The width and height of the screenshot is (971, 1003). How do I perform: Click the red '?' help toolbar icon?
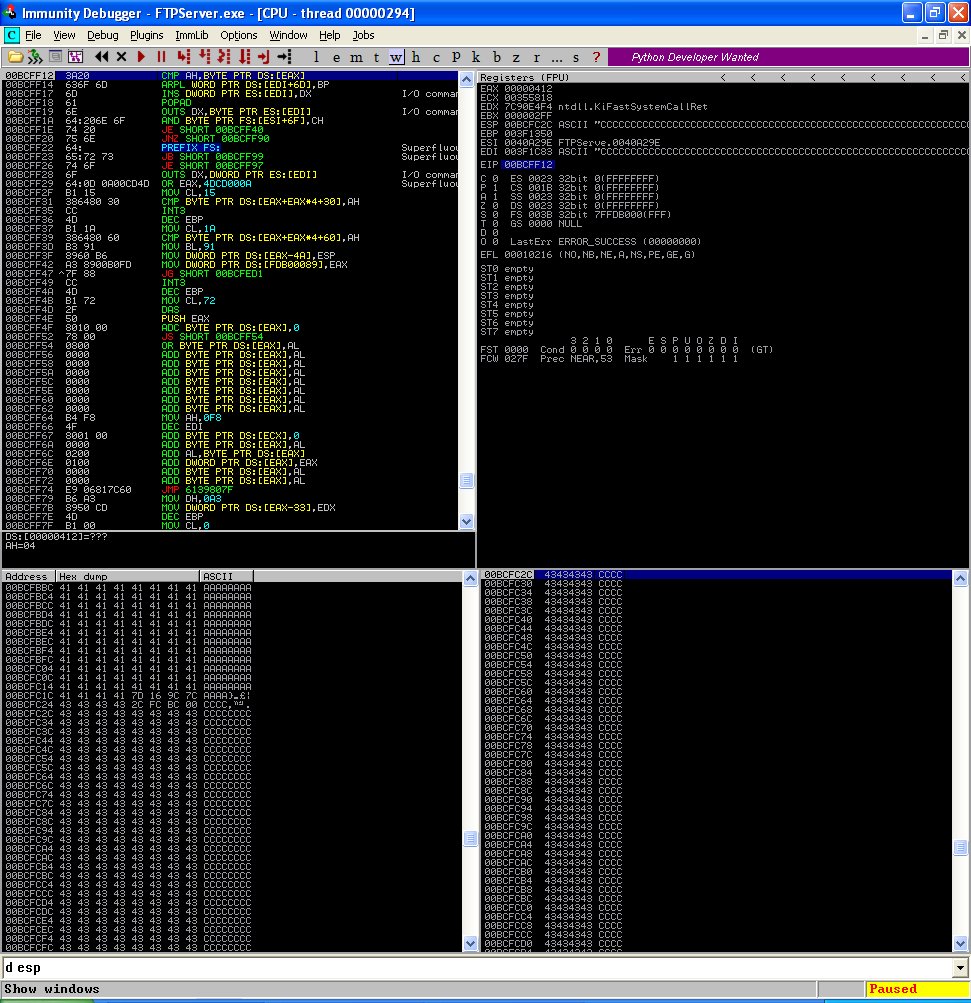[x=597, y=57]
